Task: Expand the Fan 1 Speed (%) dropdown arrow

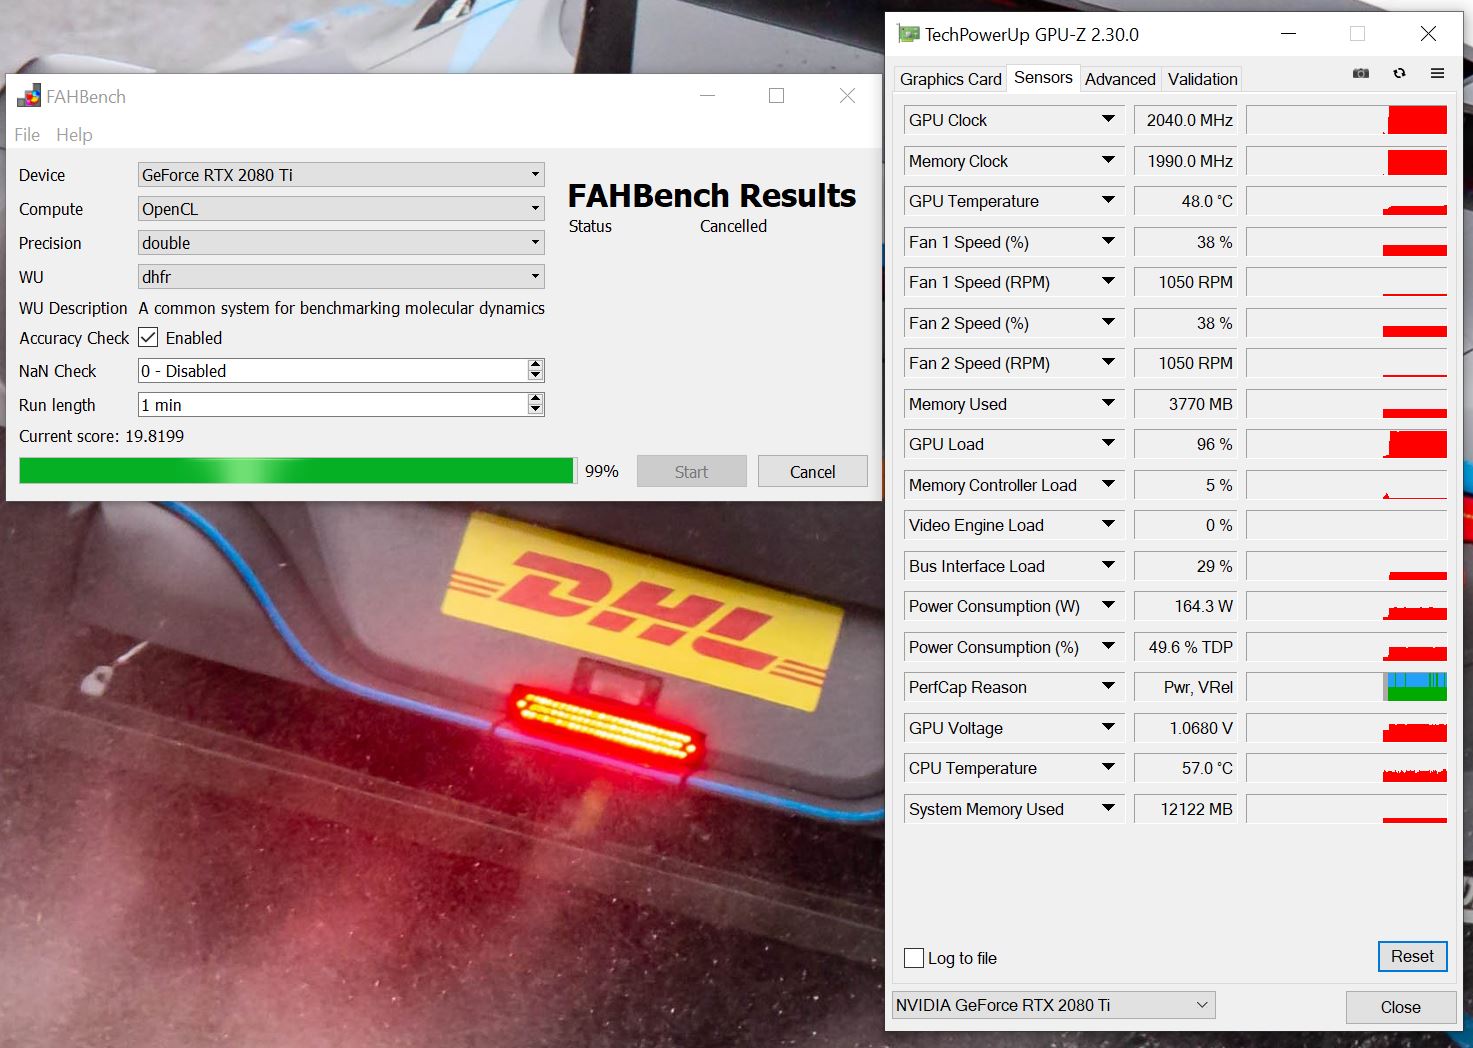Action: (x=1108, y=241)
